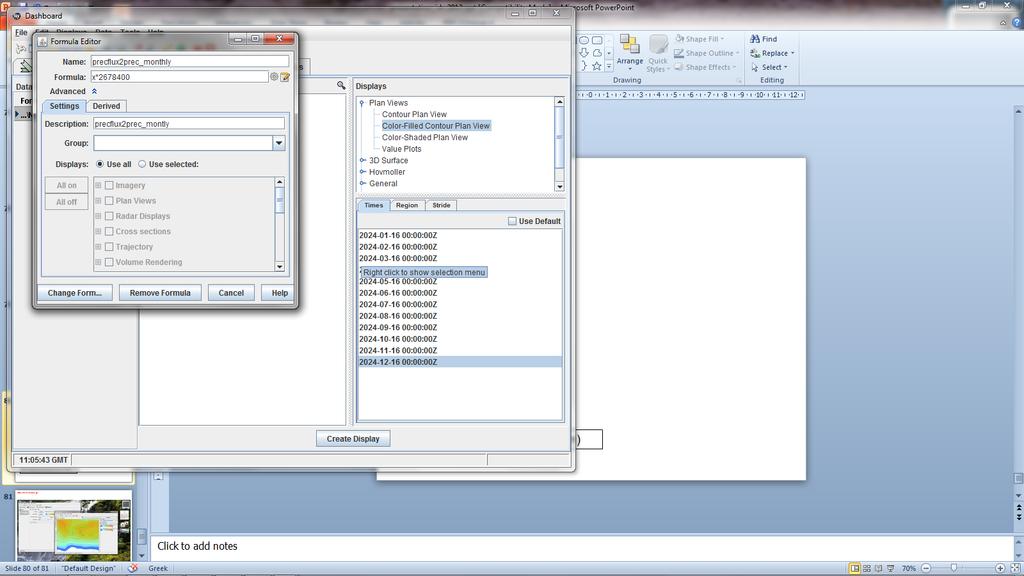Click the search magnifier icon in Dashboard
Screen dimensions: 1024x576
pos(341,86)
